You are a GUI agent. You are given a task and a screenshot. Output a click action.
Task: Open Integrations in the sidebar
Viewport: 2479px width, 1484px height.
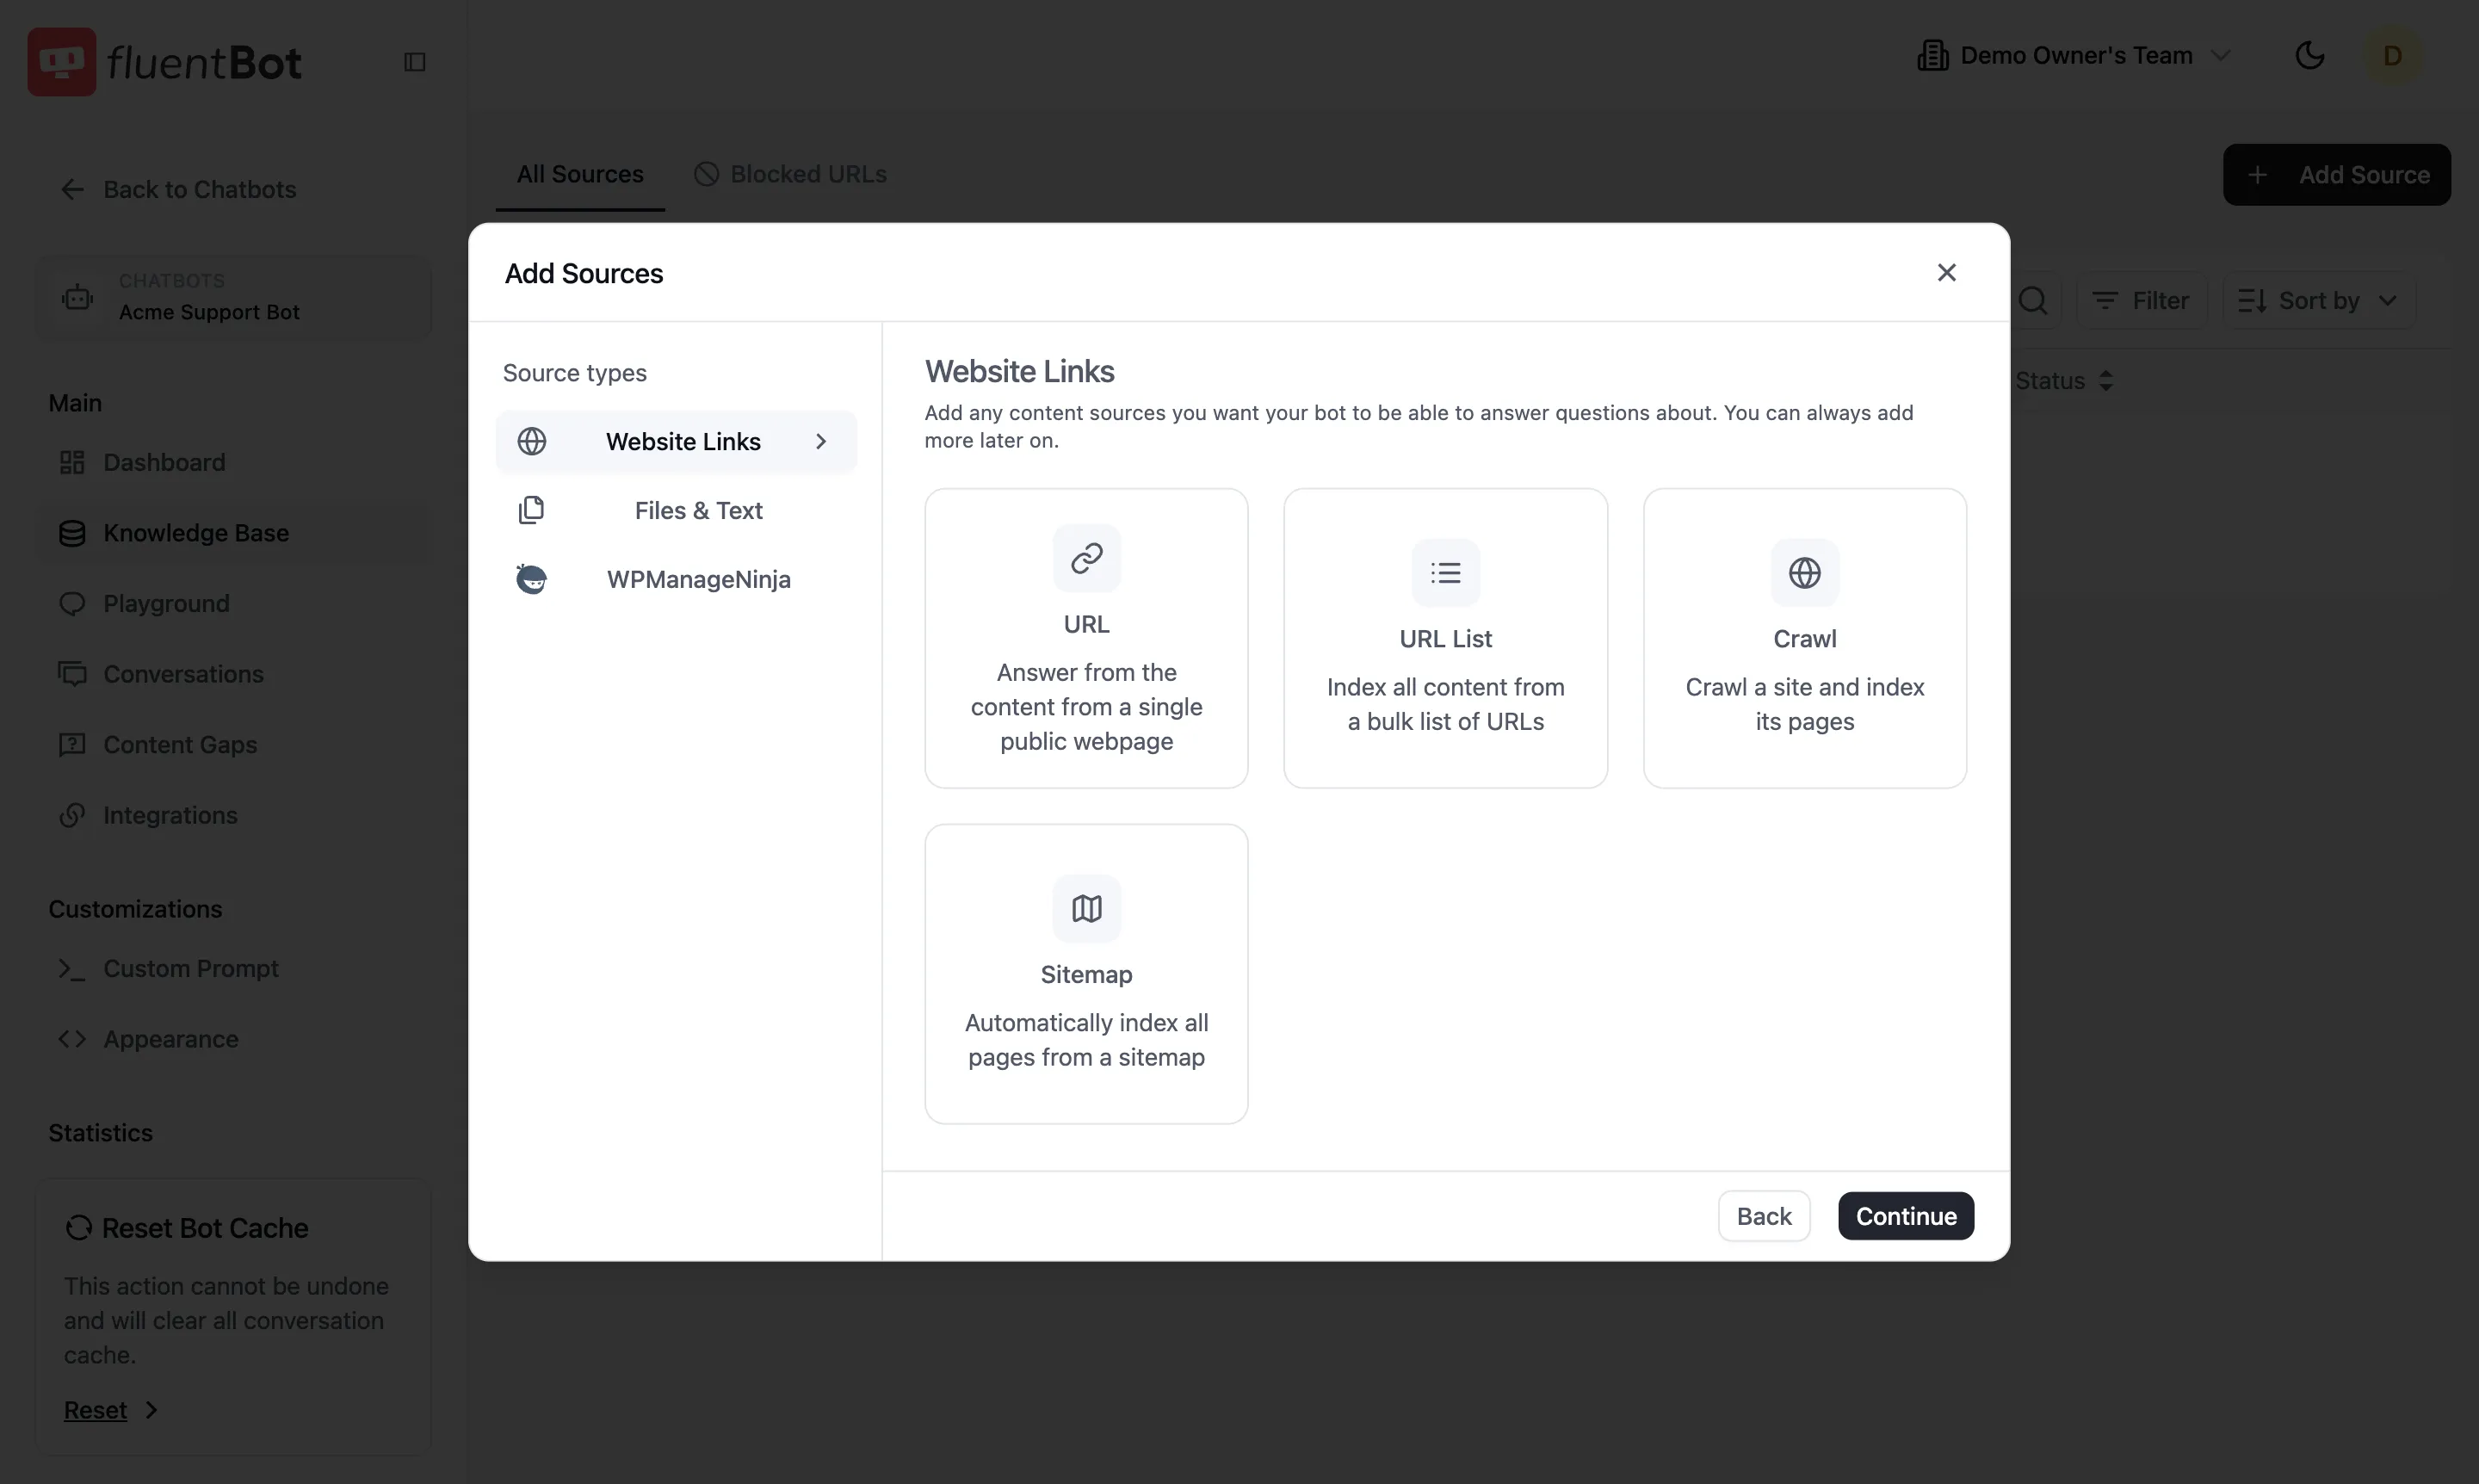[x=233, y=815]
